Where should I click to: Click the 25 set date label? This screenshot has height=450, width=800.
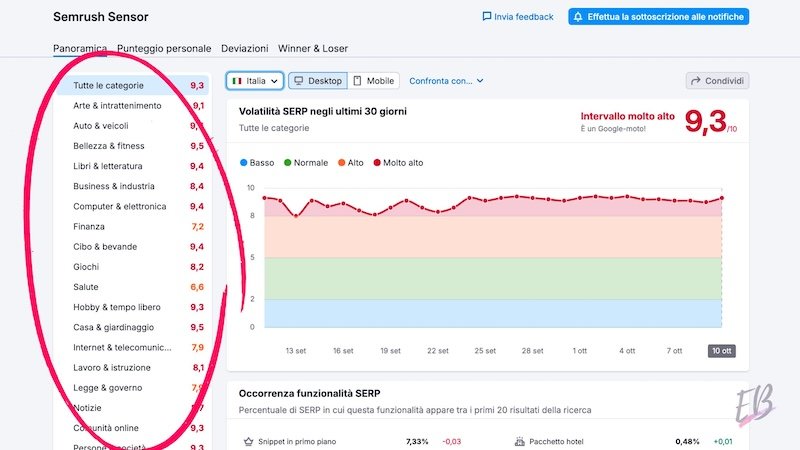click(x=485, y=351)
